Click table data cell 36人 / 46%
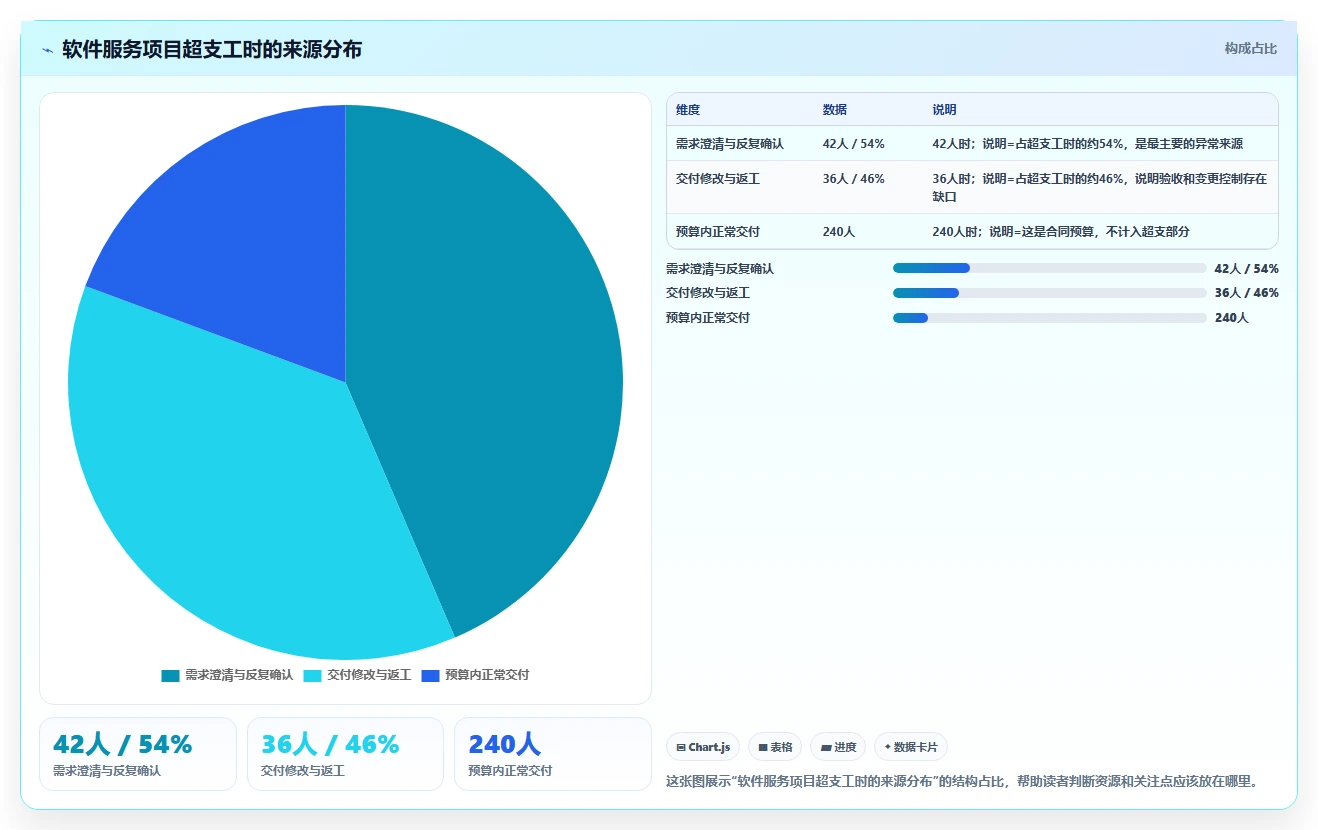The width and height of the screenshot is (1318, 830). pyautogui.click(x=854, y=179)
